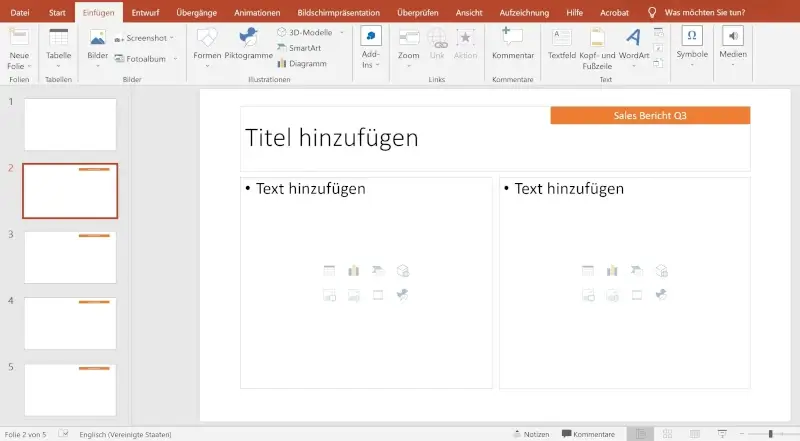This screenshot has width=800, height=441.
Task: Click chart icon in right content placeholder
Action: (x=612, y=271)
